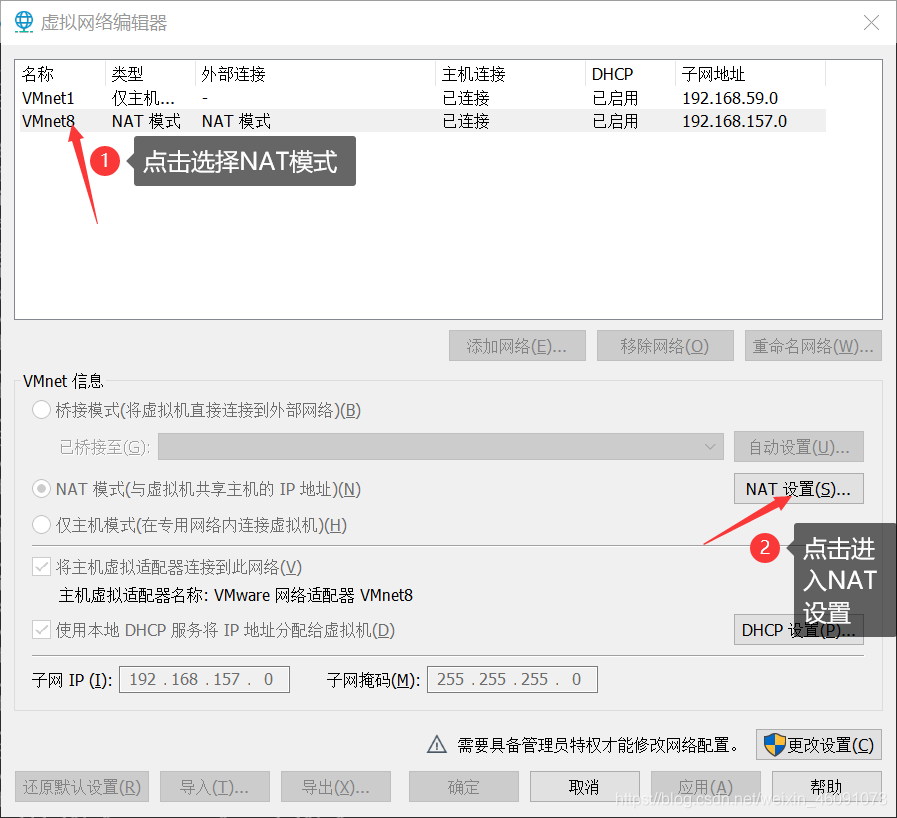Select host-only mode radio button
897x818 pixels.
coord(41,524)
